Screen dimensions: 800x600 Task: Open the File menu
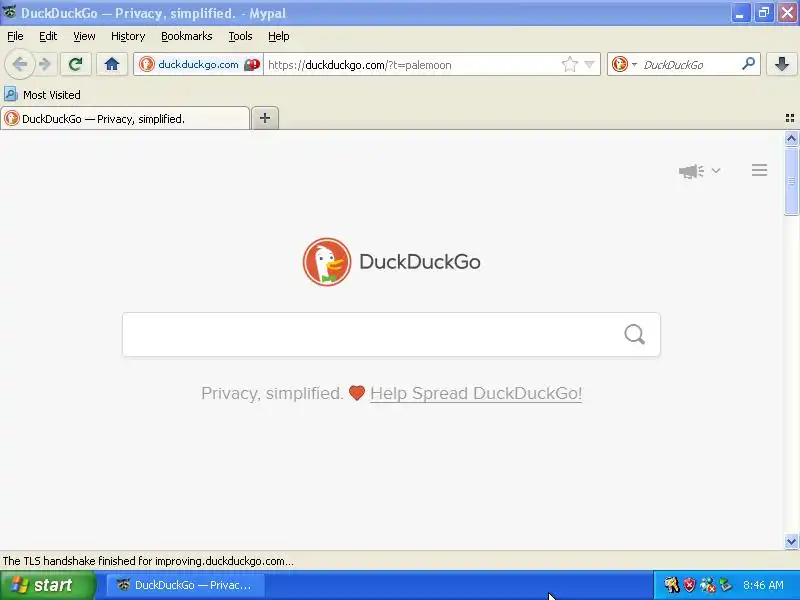point(15,36)
